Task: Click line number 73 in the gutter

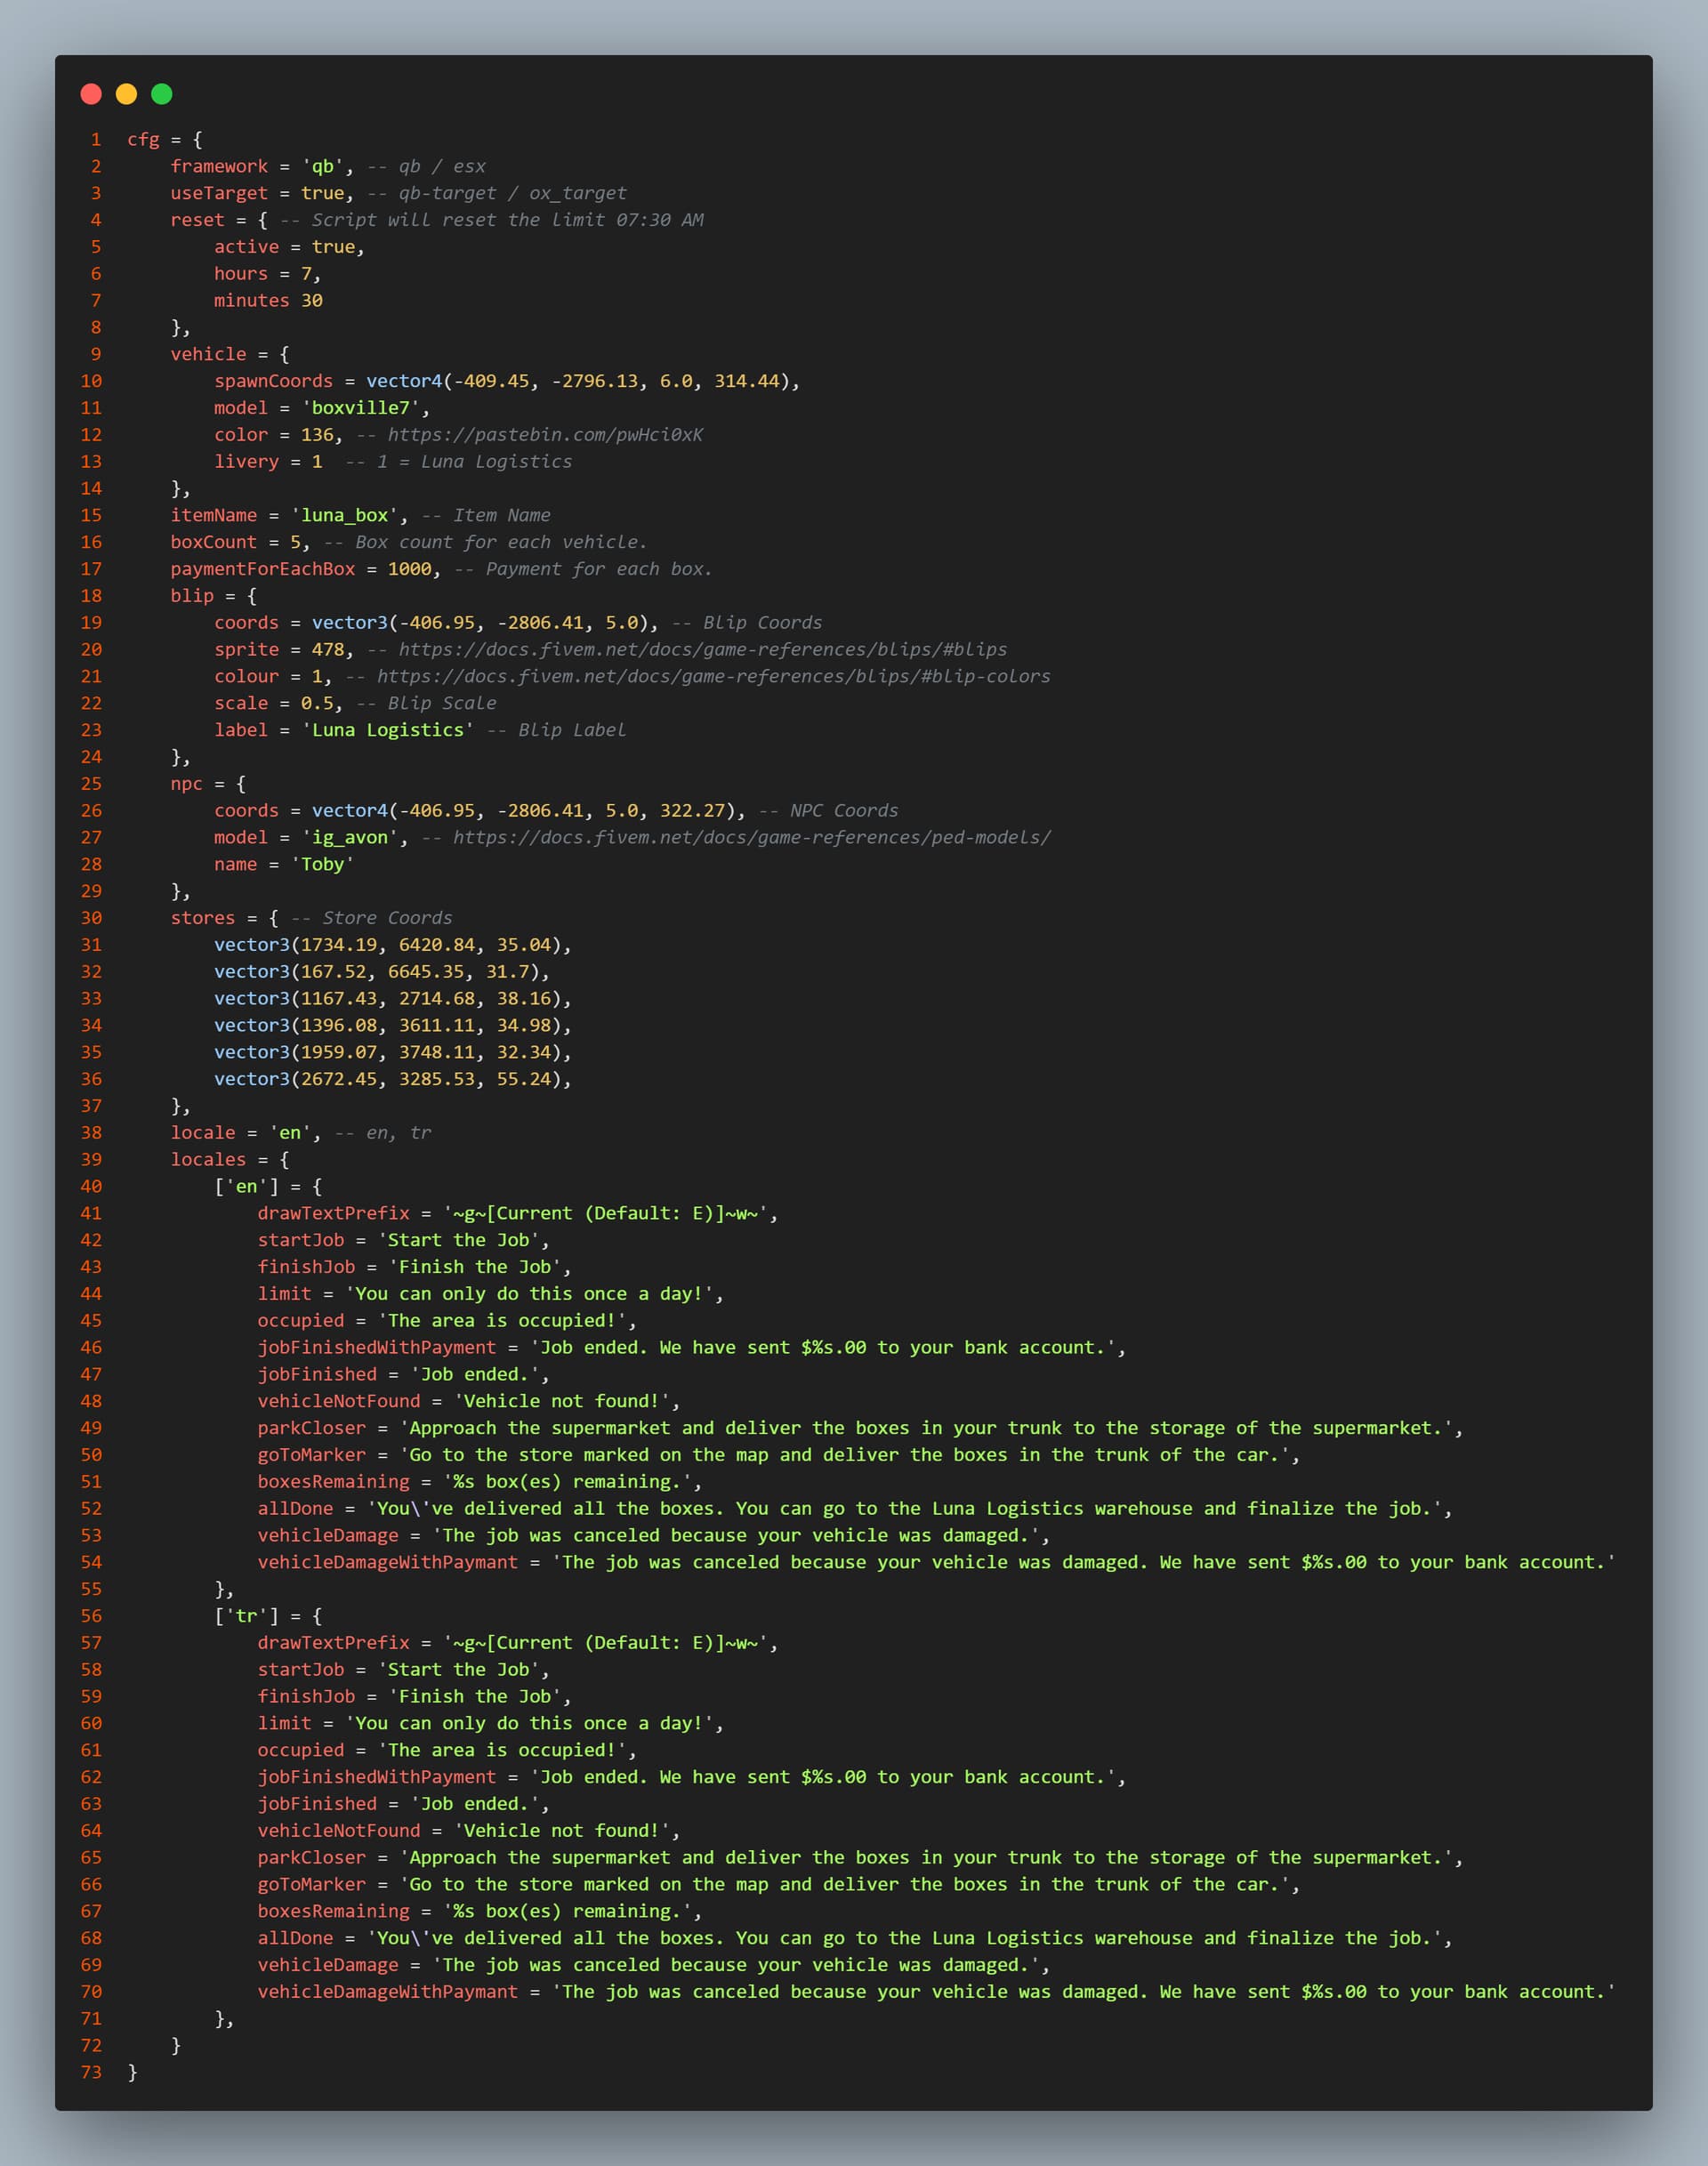Action: [91, 2072]
